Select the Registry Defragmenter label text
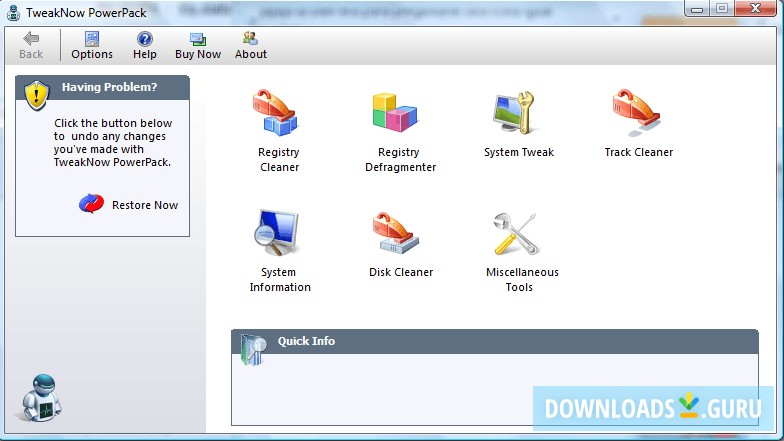Screen dimensions: 784x441 [400, 160]
